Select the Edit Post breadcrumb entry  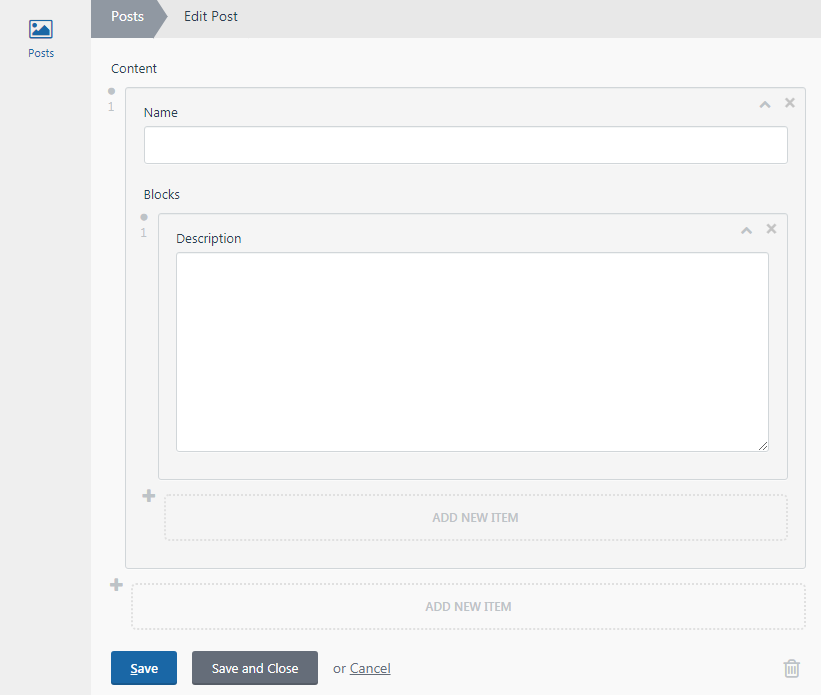click(210, 16)
